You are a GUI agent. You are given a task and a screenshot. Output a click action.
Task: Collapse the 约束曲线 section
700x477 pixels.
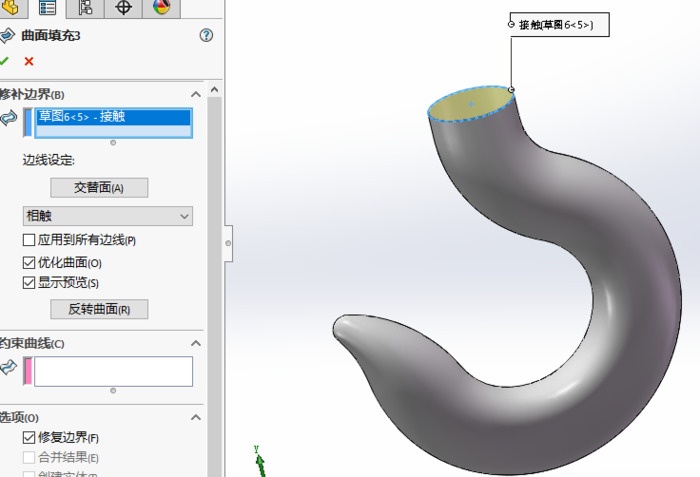tap(198, 344)
